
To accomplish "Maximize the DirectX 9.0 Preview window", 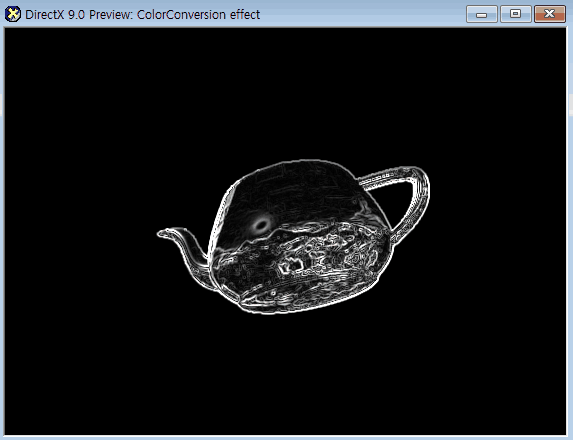I will [x=516, y=14].
